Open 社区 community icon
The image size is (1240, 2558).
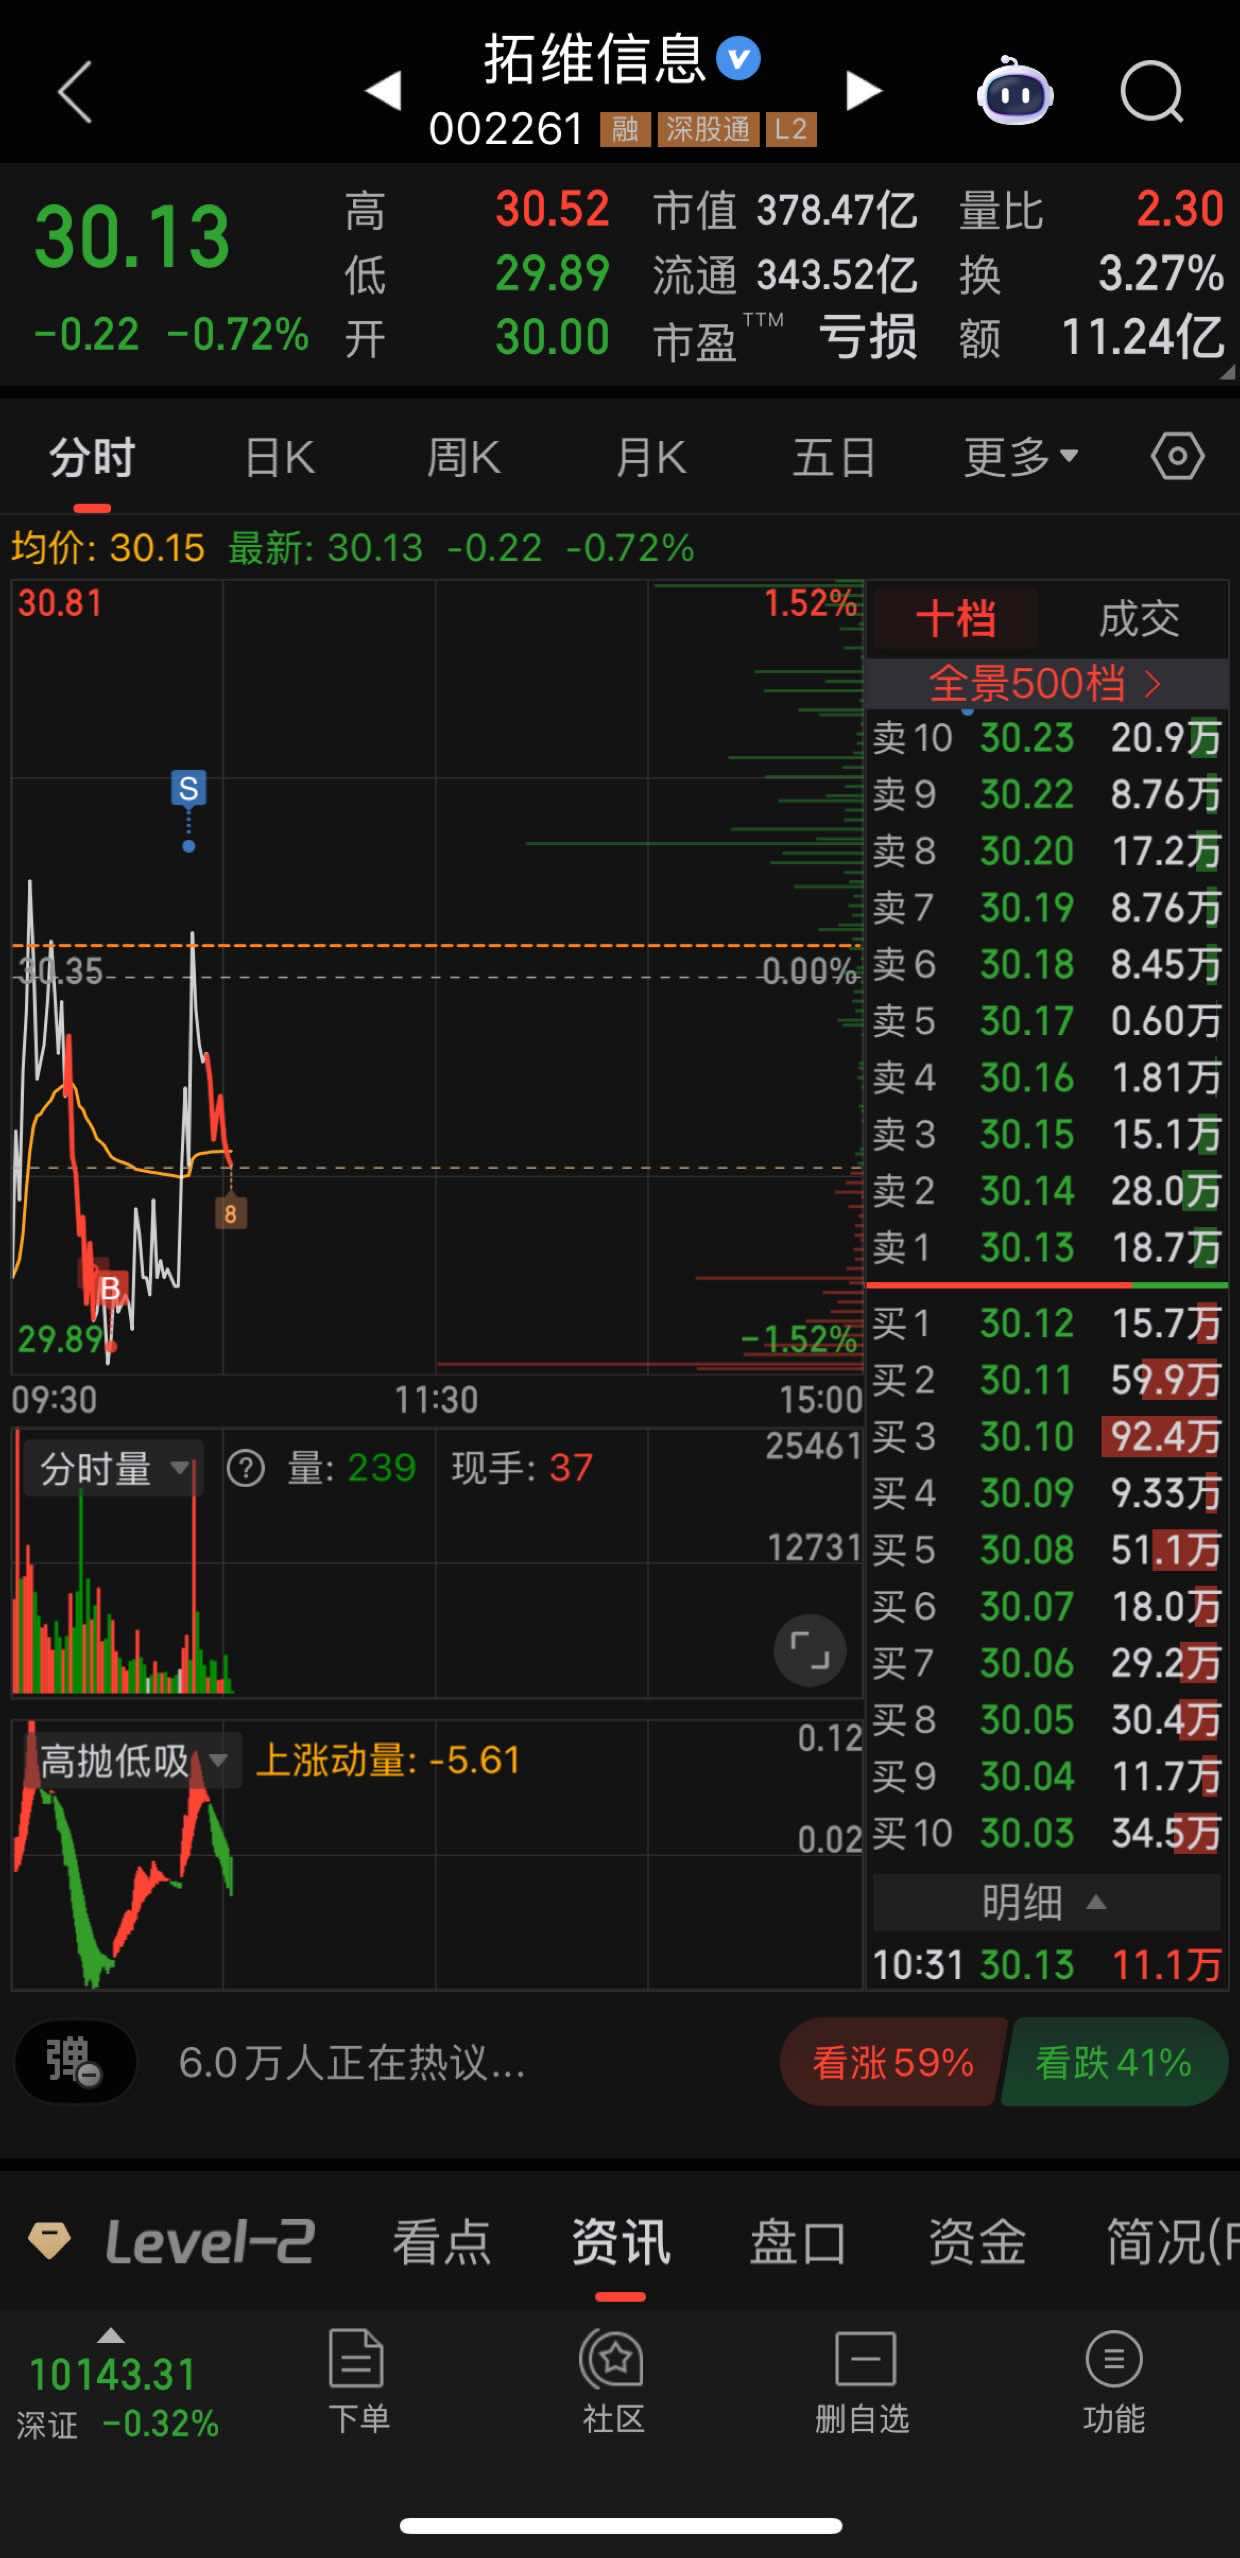point(613,2380)
